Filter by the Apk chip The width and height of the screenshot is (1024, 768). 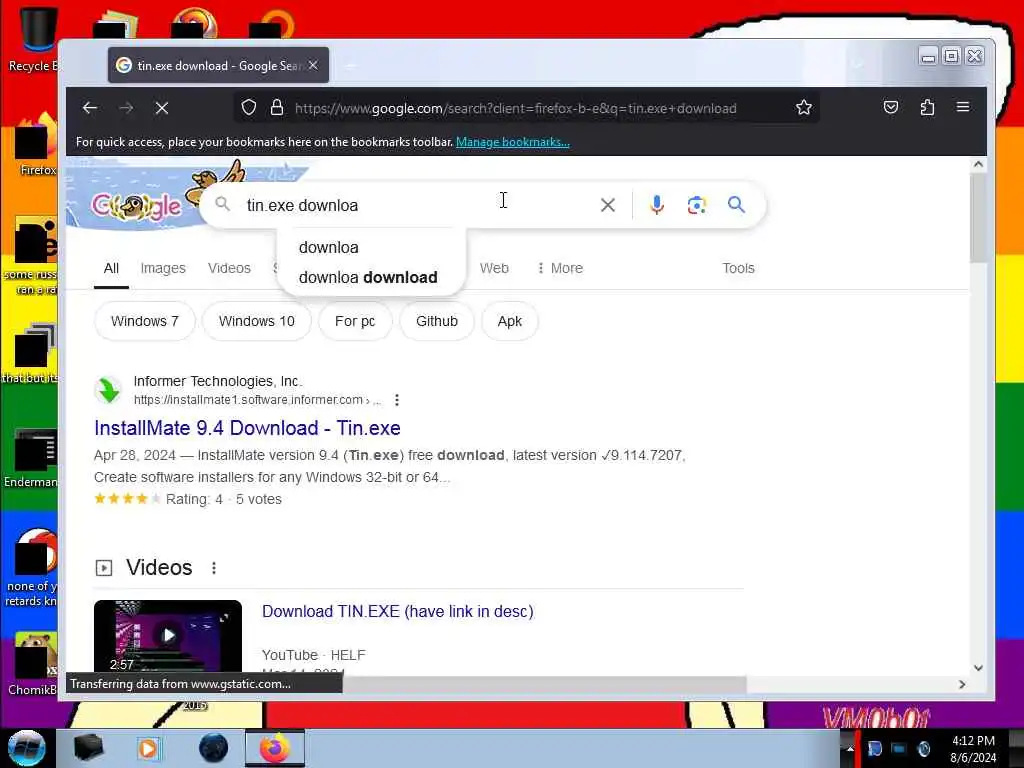(509, 321)
